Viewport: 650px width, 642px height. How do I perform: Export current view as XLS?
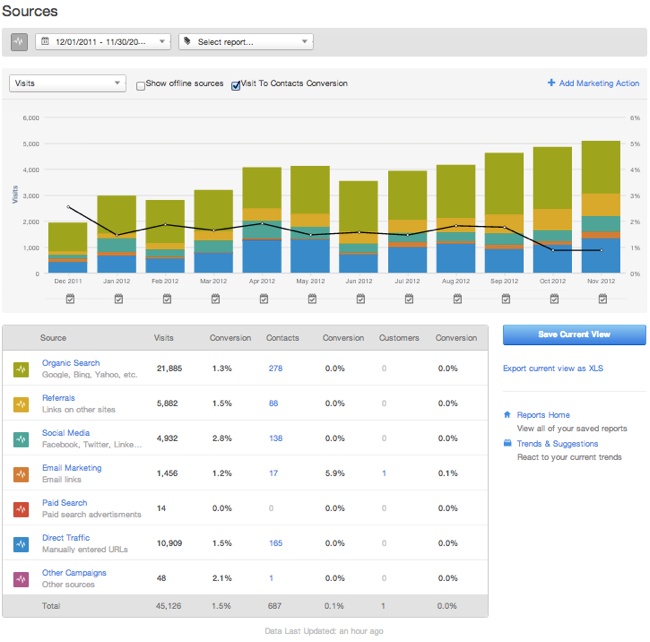(x=552, y=369)
